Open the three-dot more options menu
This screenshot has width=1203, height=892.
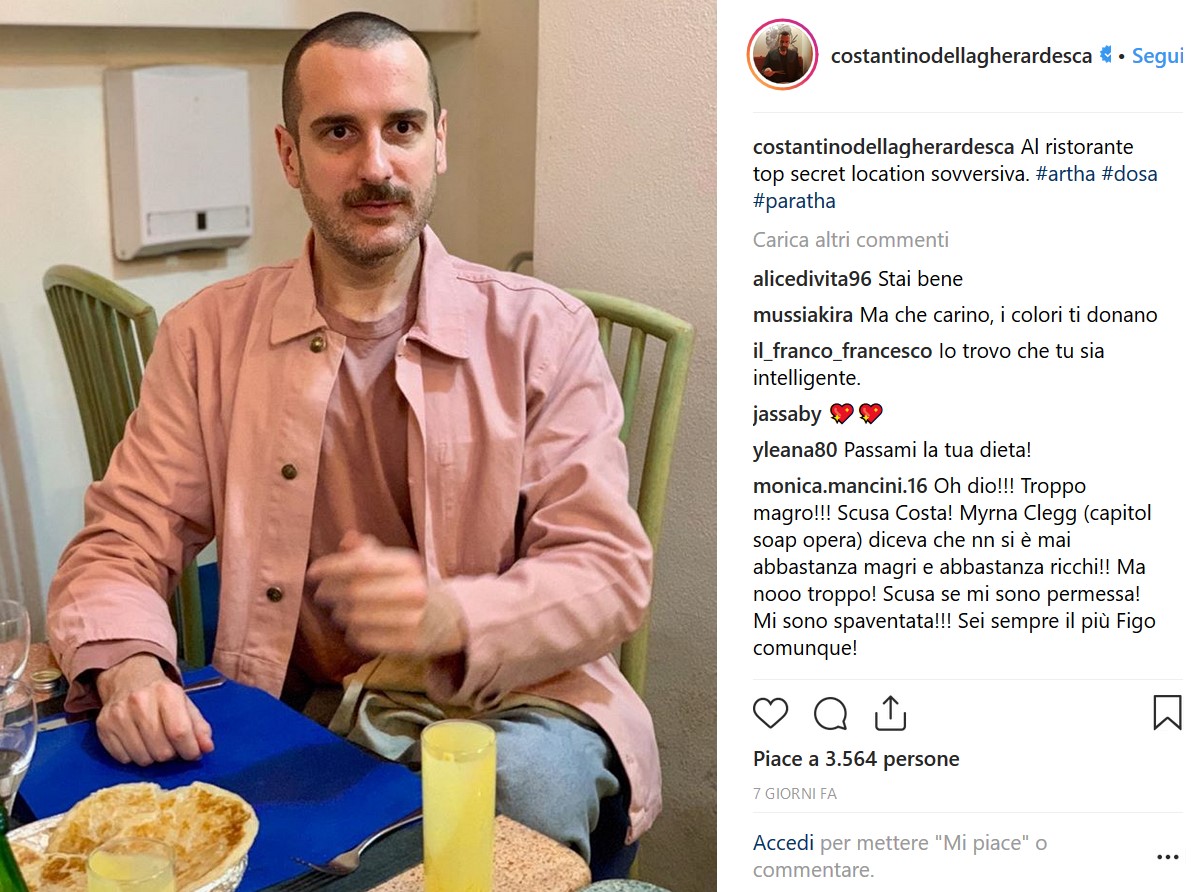pos(1167,857)
